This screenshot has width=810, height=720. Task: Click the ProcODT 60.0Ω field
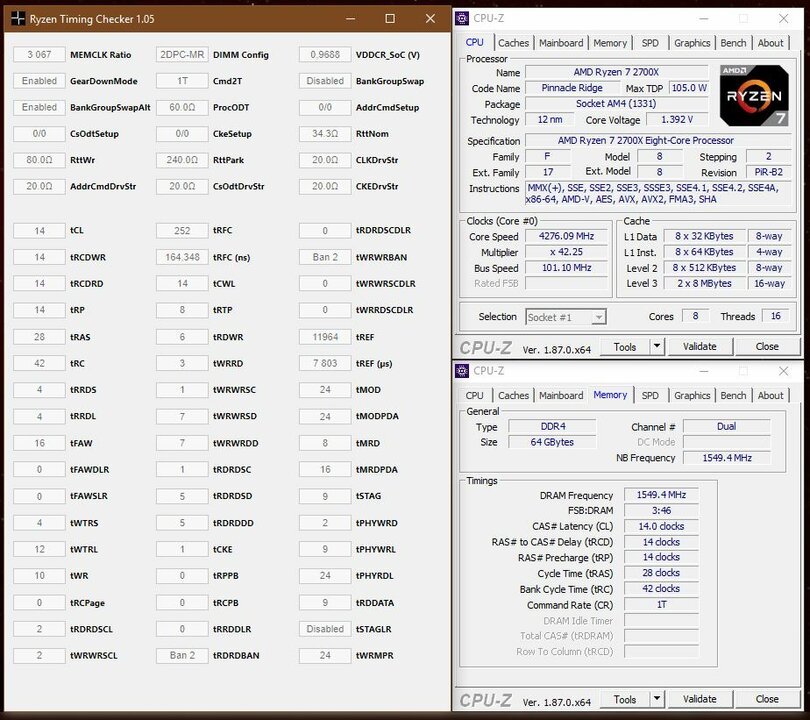182,107
